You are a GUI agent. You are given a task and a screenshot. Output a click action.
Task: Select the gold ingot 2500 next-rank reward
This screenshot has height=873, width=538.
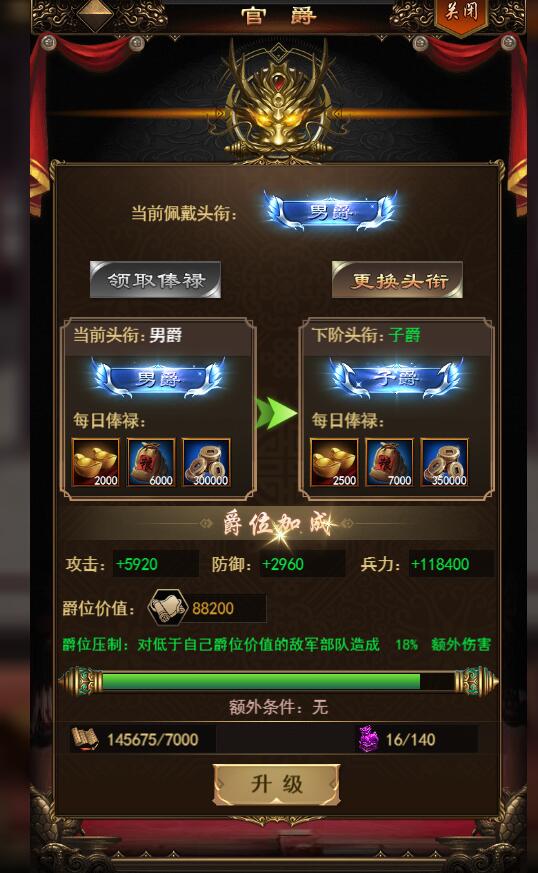334,463
